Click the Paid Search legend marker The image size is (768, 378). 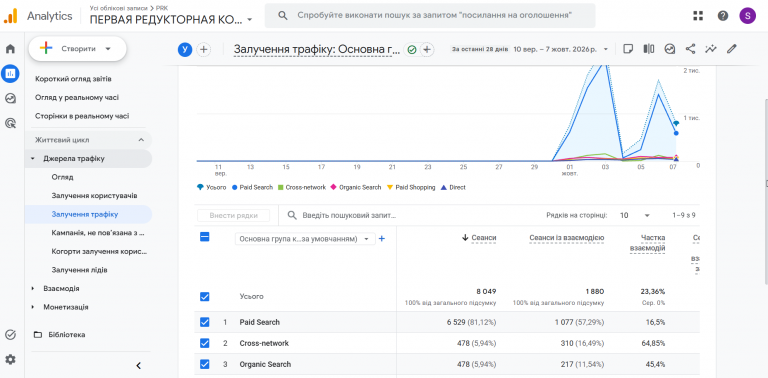click(x=235, y=188)
